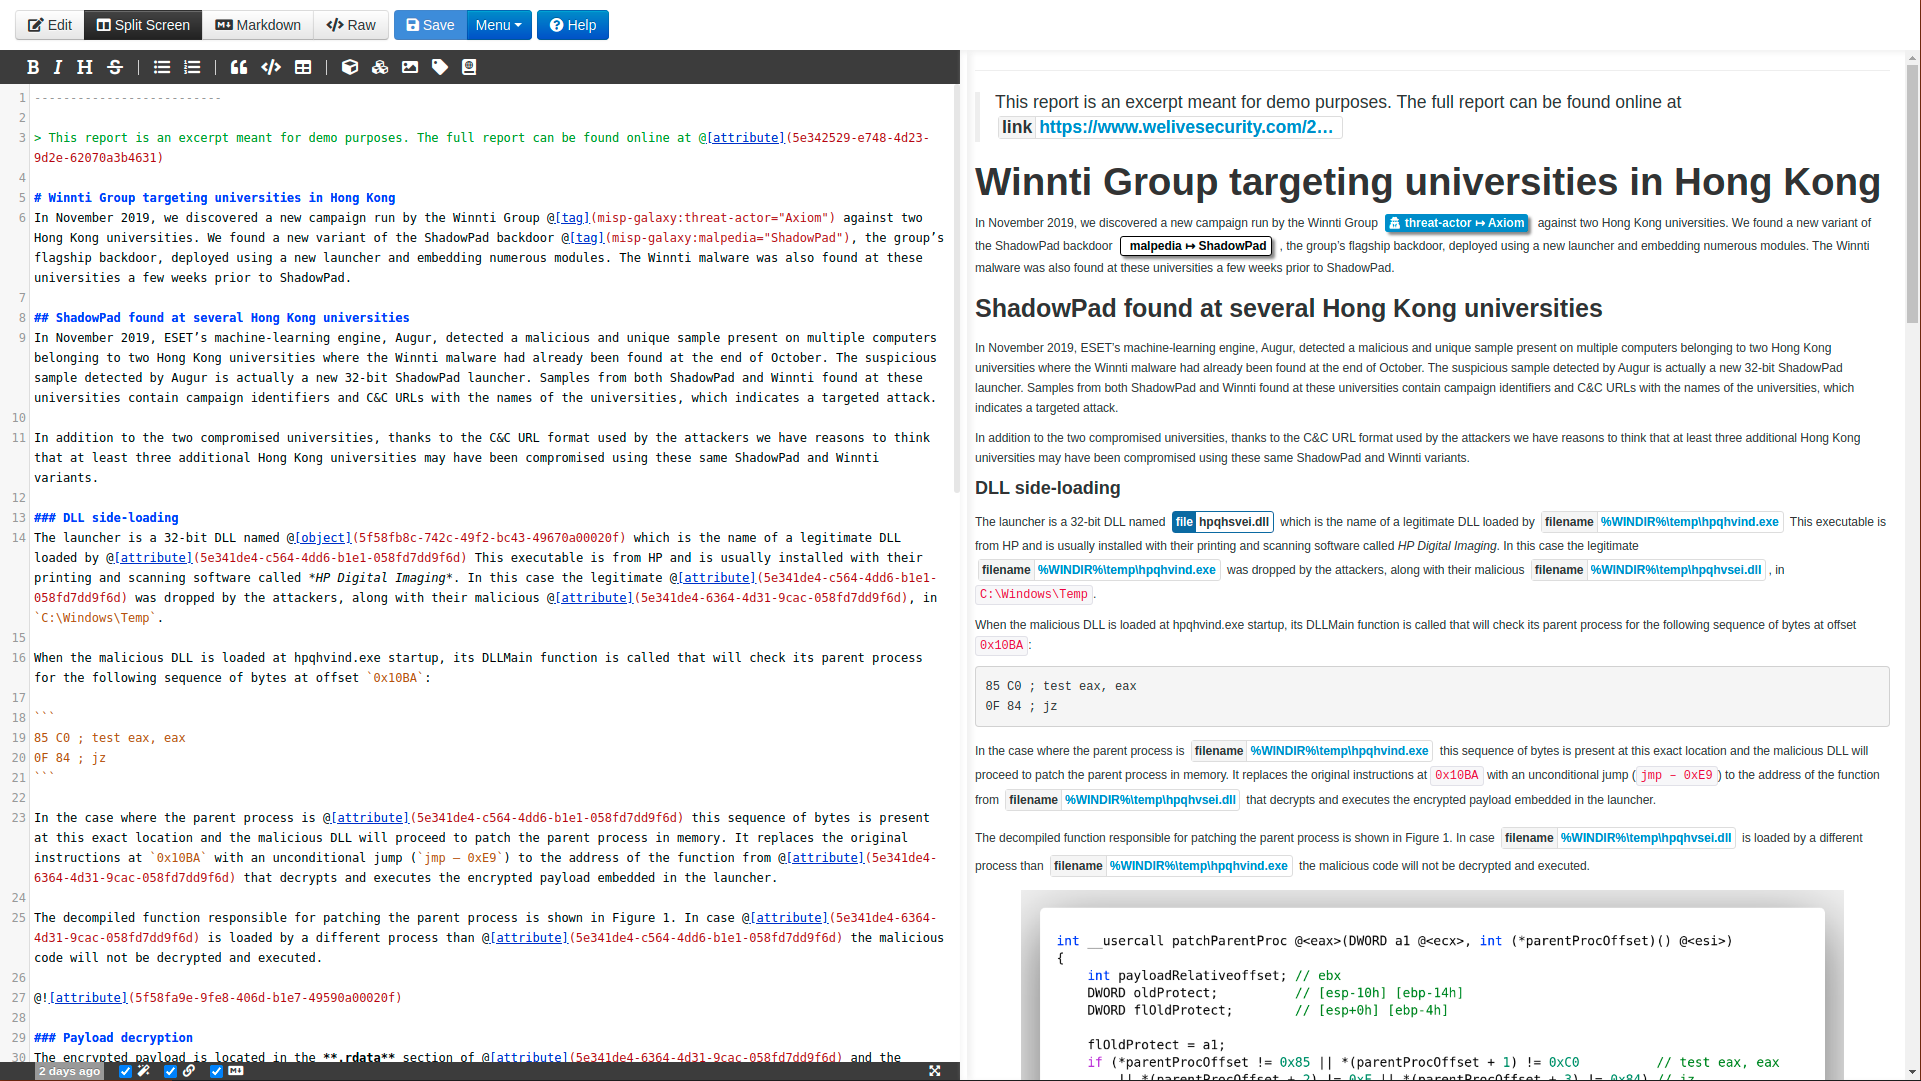Switch to Raw view tab
Image resolution: width=1921 pixels, height=1081 pixels.
pyautogui.click(x=351, y=25)
